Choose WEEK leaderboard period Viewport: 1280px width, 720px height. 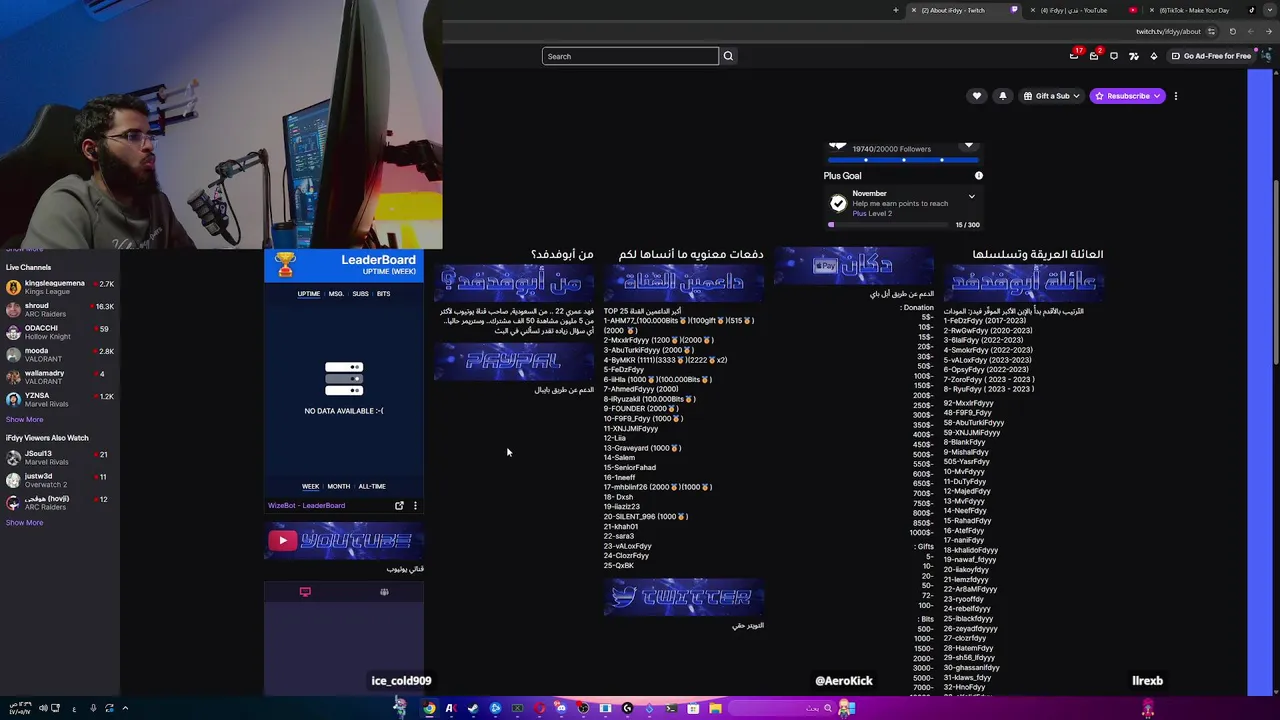pyautogui.click(x=311, y=487)
